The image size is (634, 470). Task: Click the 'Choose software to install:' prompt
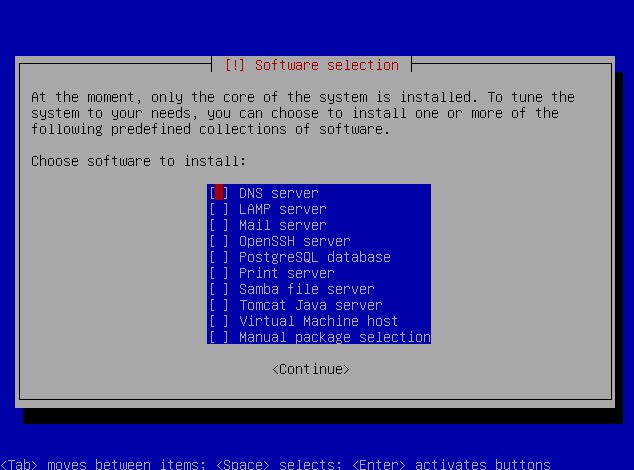(138, 161)
